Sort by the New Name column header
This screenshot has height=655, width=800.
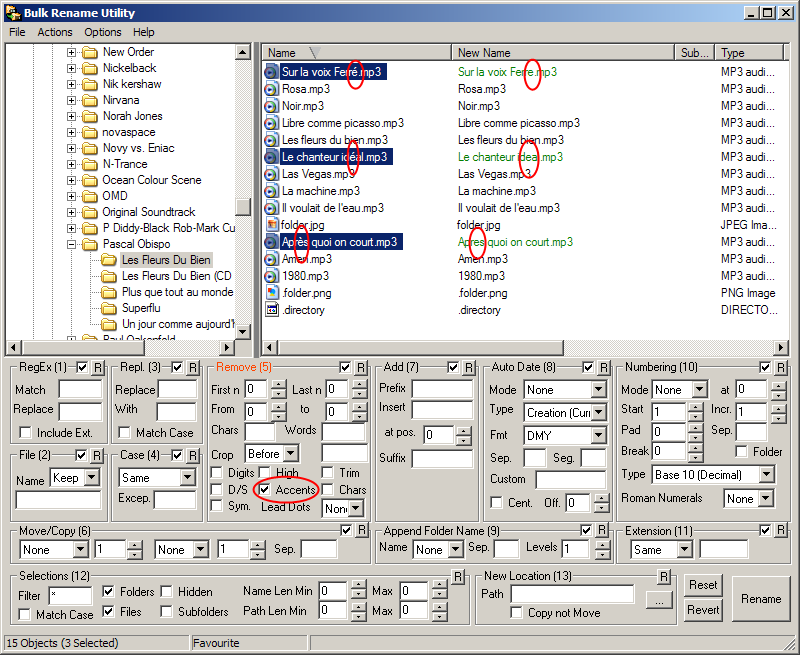[563, 53]
